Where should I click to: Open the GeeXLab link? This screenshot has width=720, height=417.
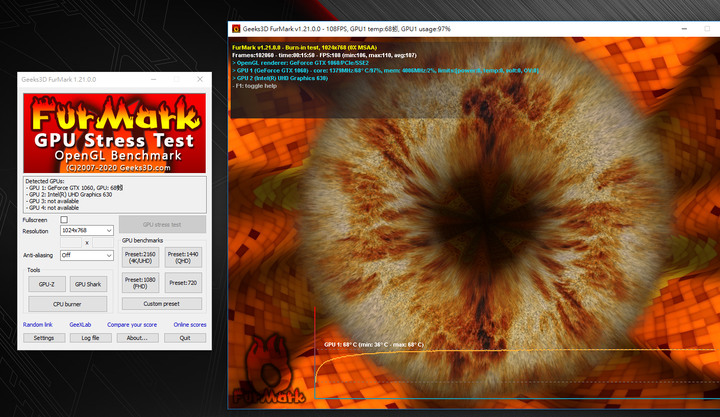point(80,325)
